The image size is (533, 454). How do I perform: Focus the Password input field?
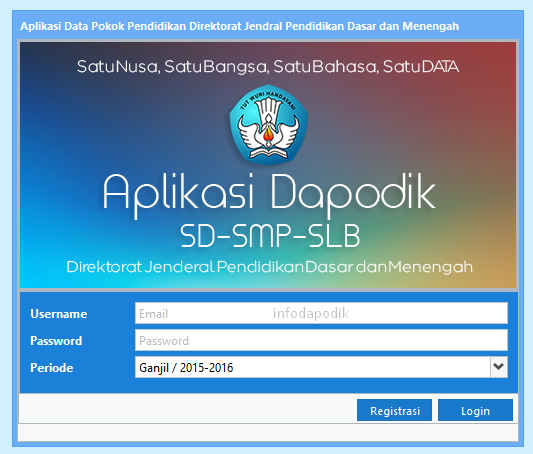[321, 340]
